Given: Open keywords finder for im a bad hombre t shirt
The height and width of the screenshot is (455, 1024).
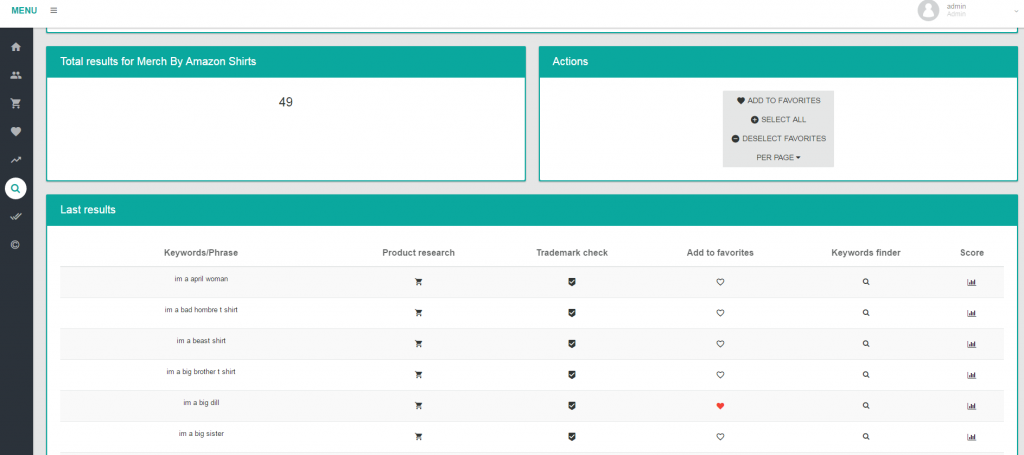Looking at the screenshot, I should pos(866,313).
